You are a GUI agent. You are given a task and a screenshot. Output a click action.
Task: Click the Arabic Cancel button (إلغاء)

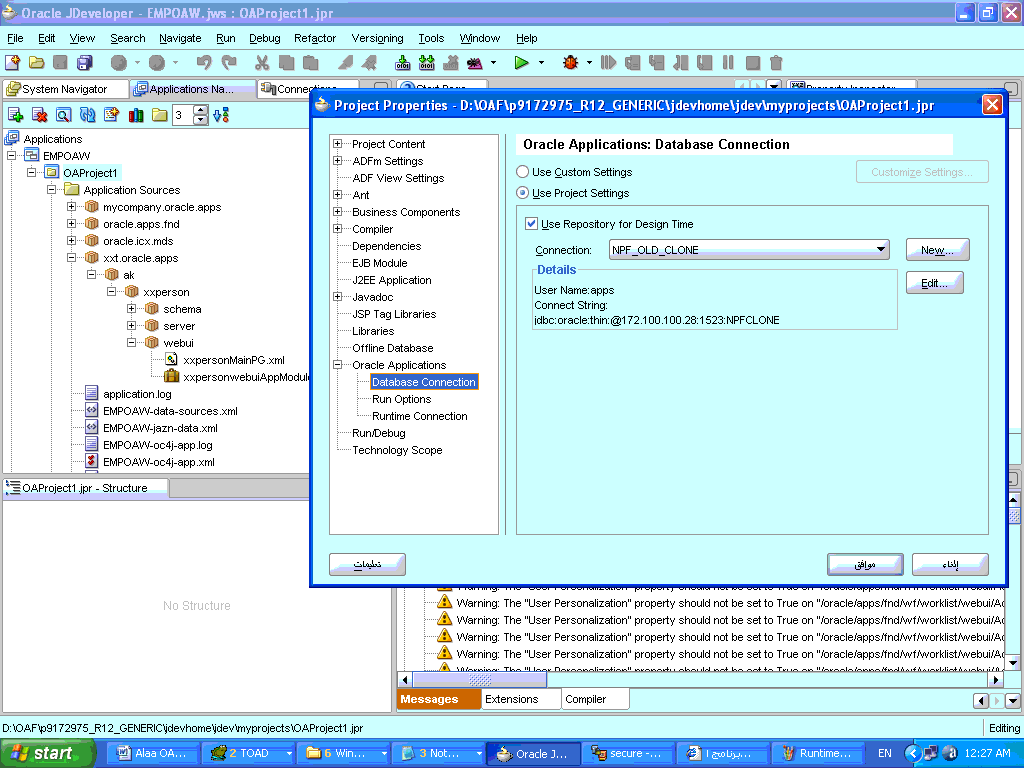[x=950, y=564]
